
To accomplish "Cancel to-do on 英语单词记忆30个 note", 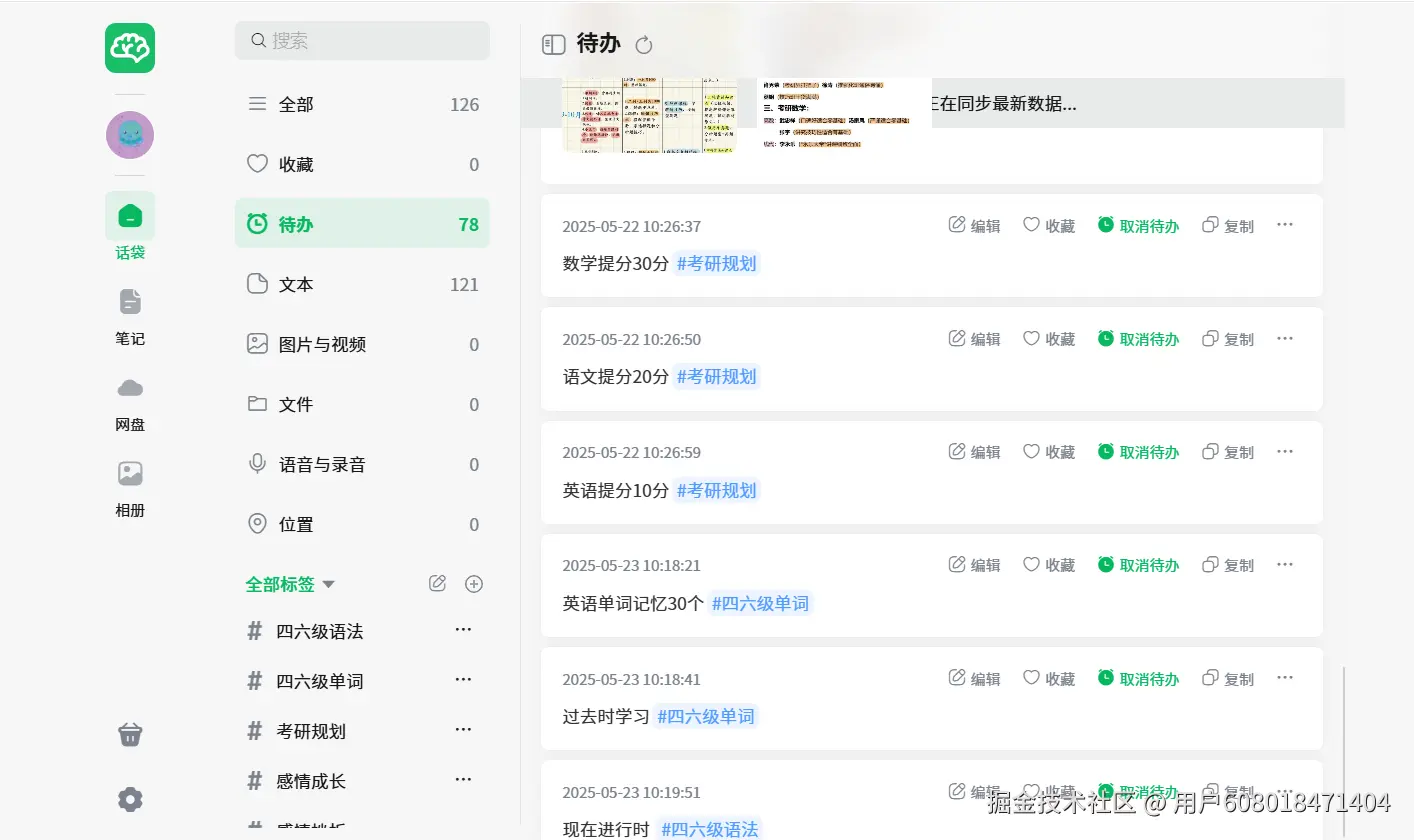I will click(x=1138, y=565).
